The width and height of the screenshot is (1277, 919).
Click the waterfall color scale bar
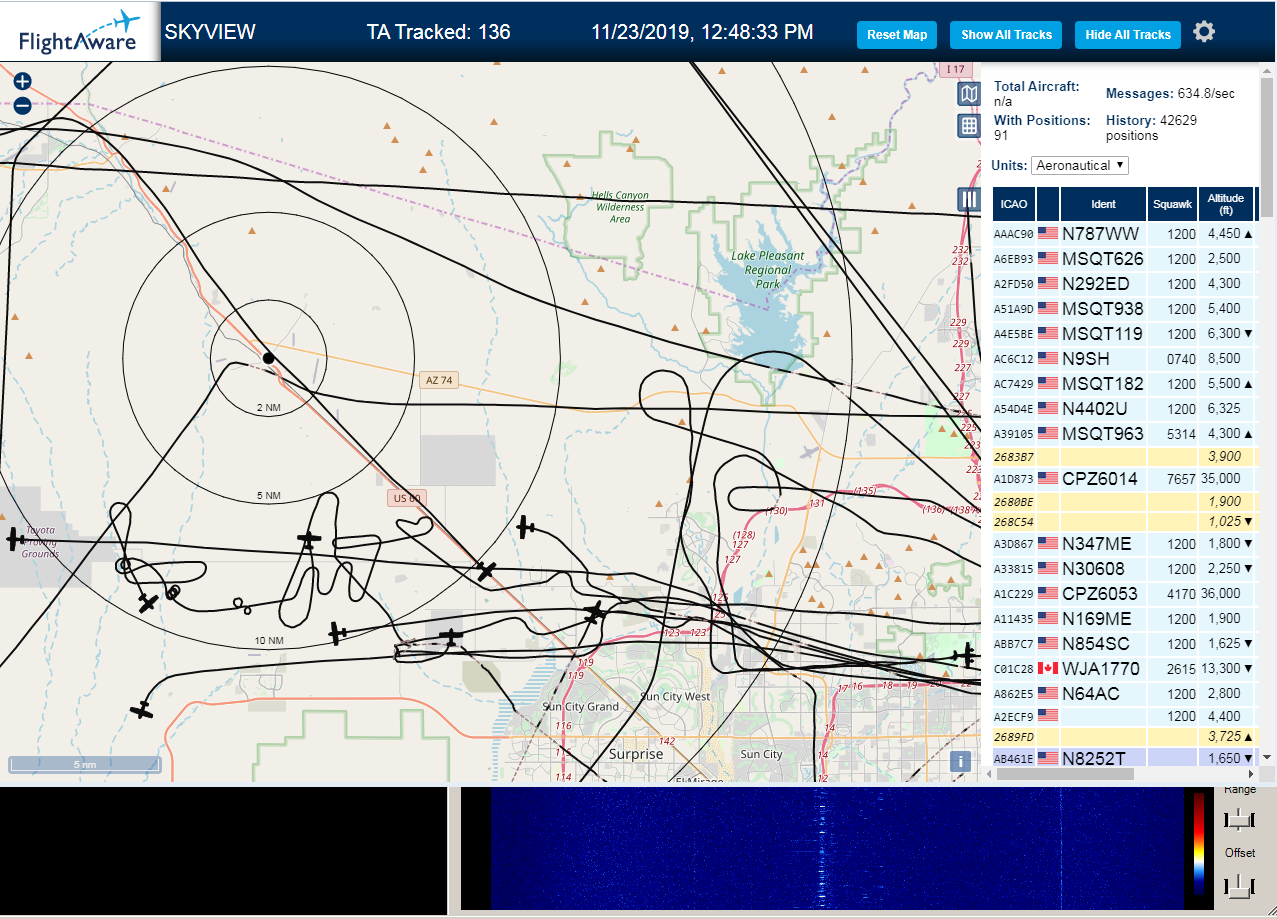coord(1199,843)
